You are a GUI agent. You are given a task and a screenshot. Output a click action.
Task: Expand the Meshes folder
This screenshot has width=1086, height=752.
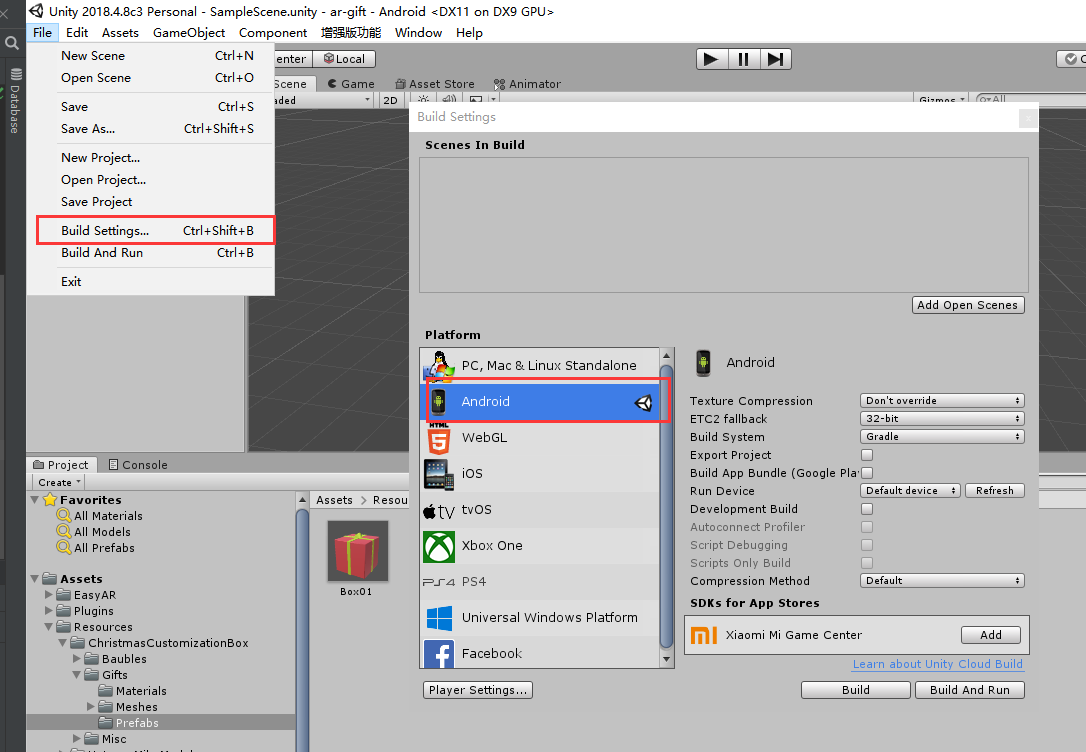tap(91, 706)
